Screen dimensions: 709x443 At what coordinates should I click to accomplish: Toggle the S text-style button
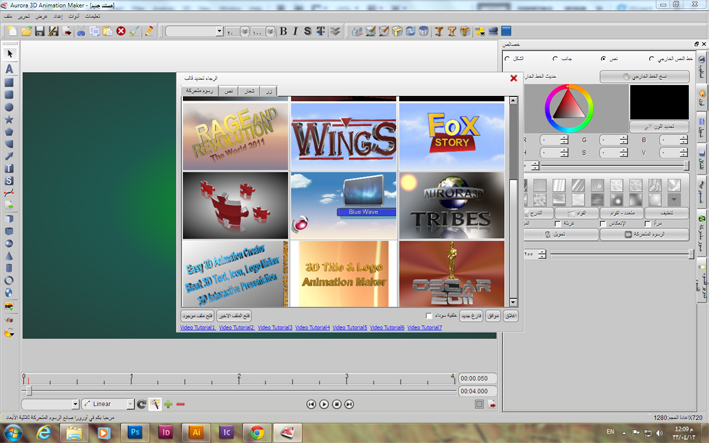tap(307, 31)
